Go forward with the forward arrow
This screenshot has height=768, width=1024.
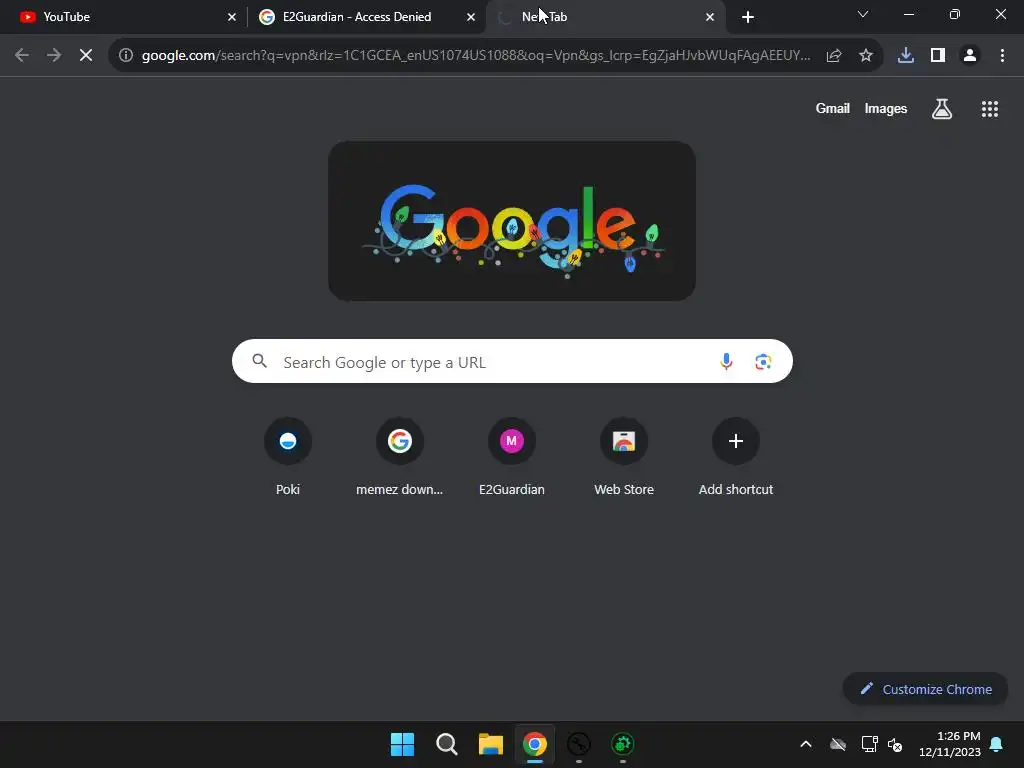pyautogui.click(x=54, y=56)
